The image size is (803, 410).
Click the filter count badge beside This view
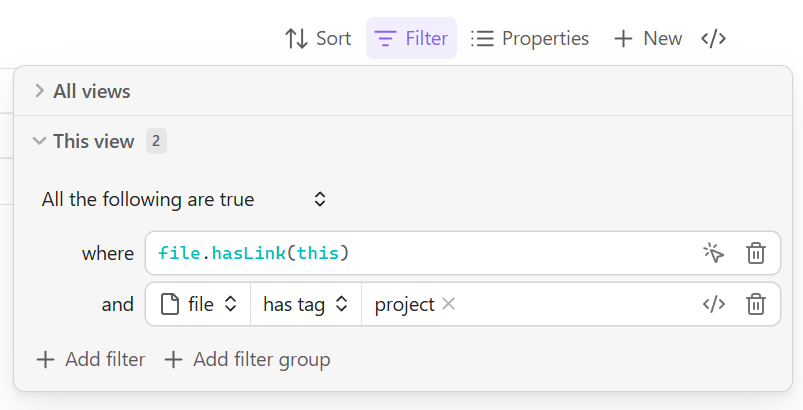156,141
